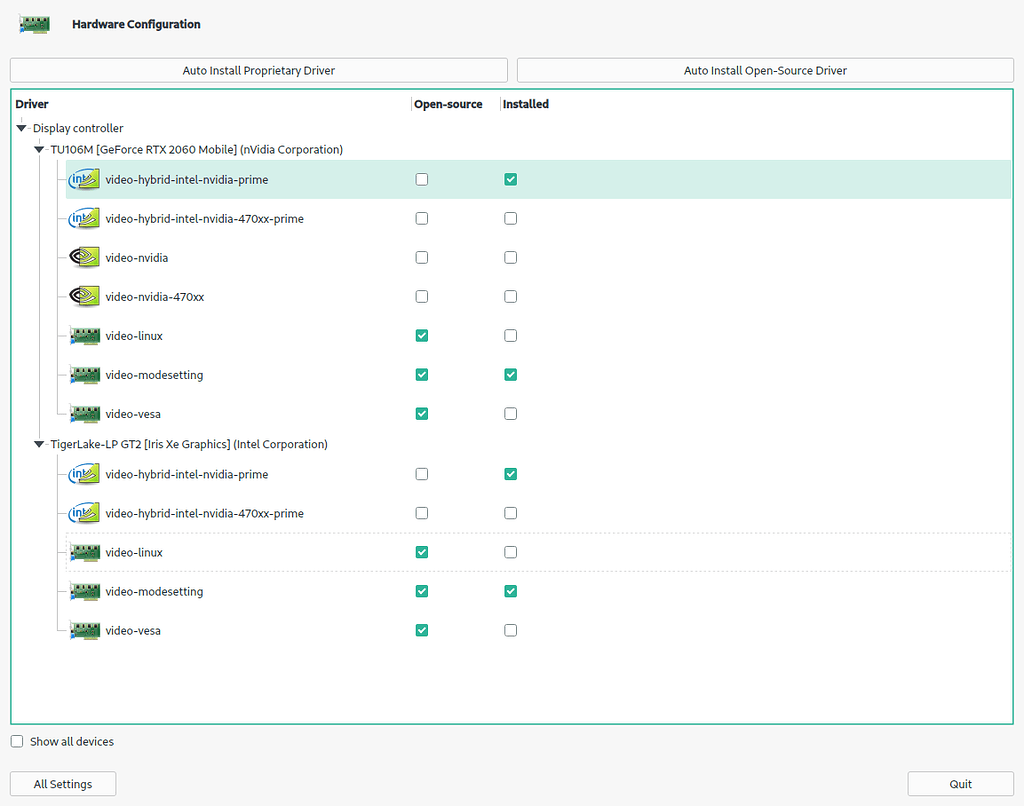Click the card icon next to video-modesetting under TU106M
This screenshot has width=1024, height=806.
click(84, 374)
